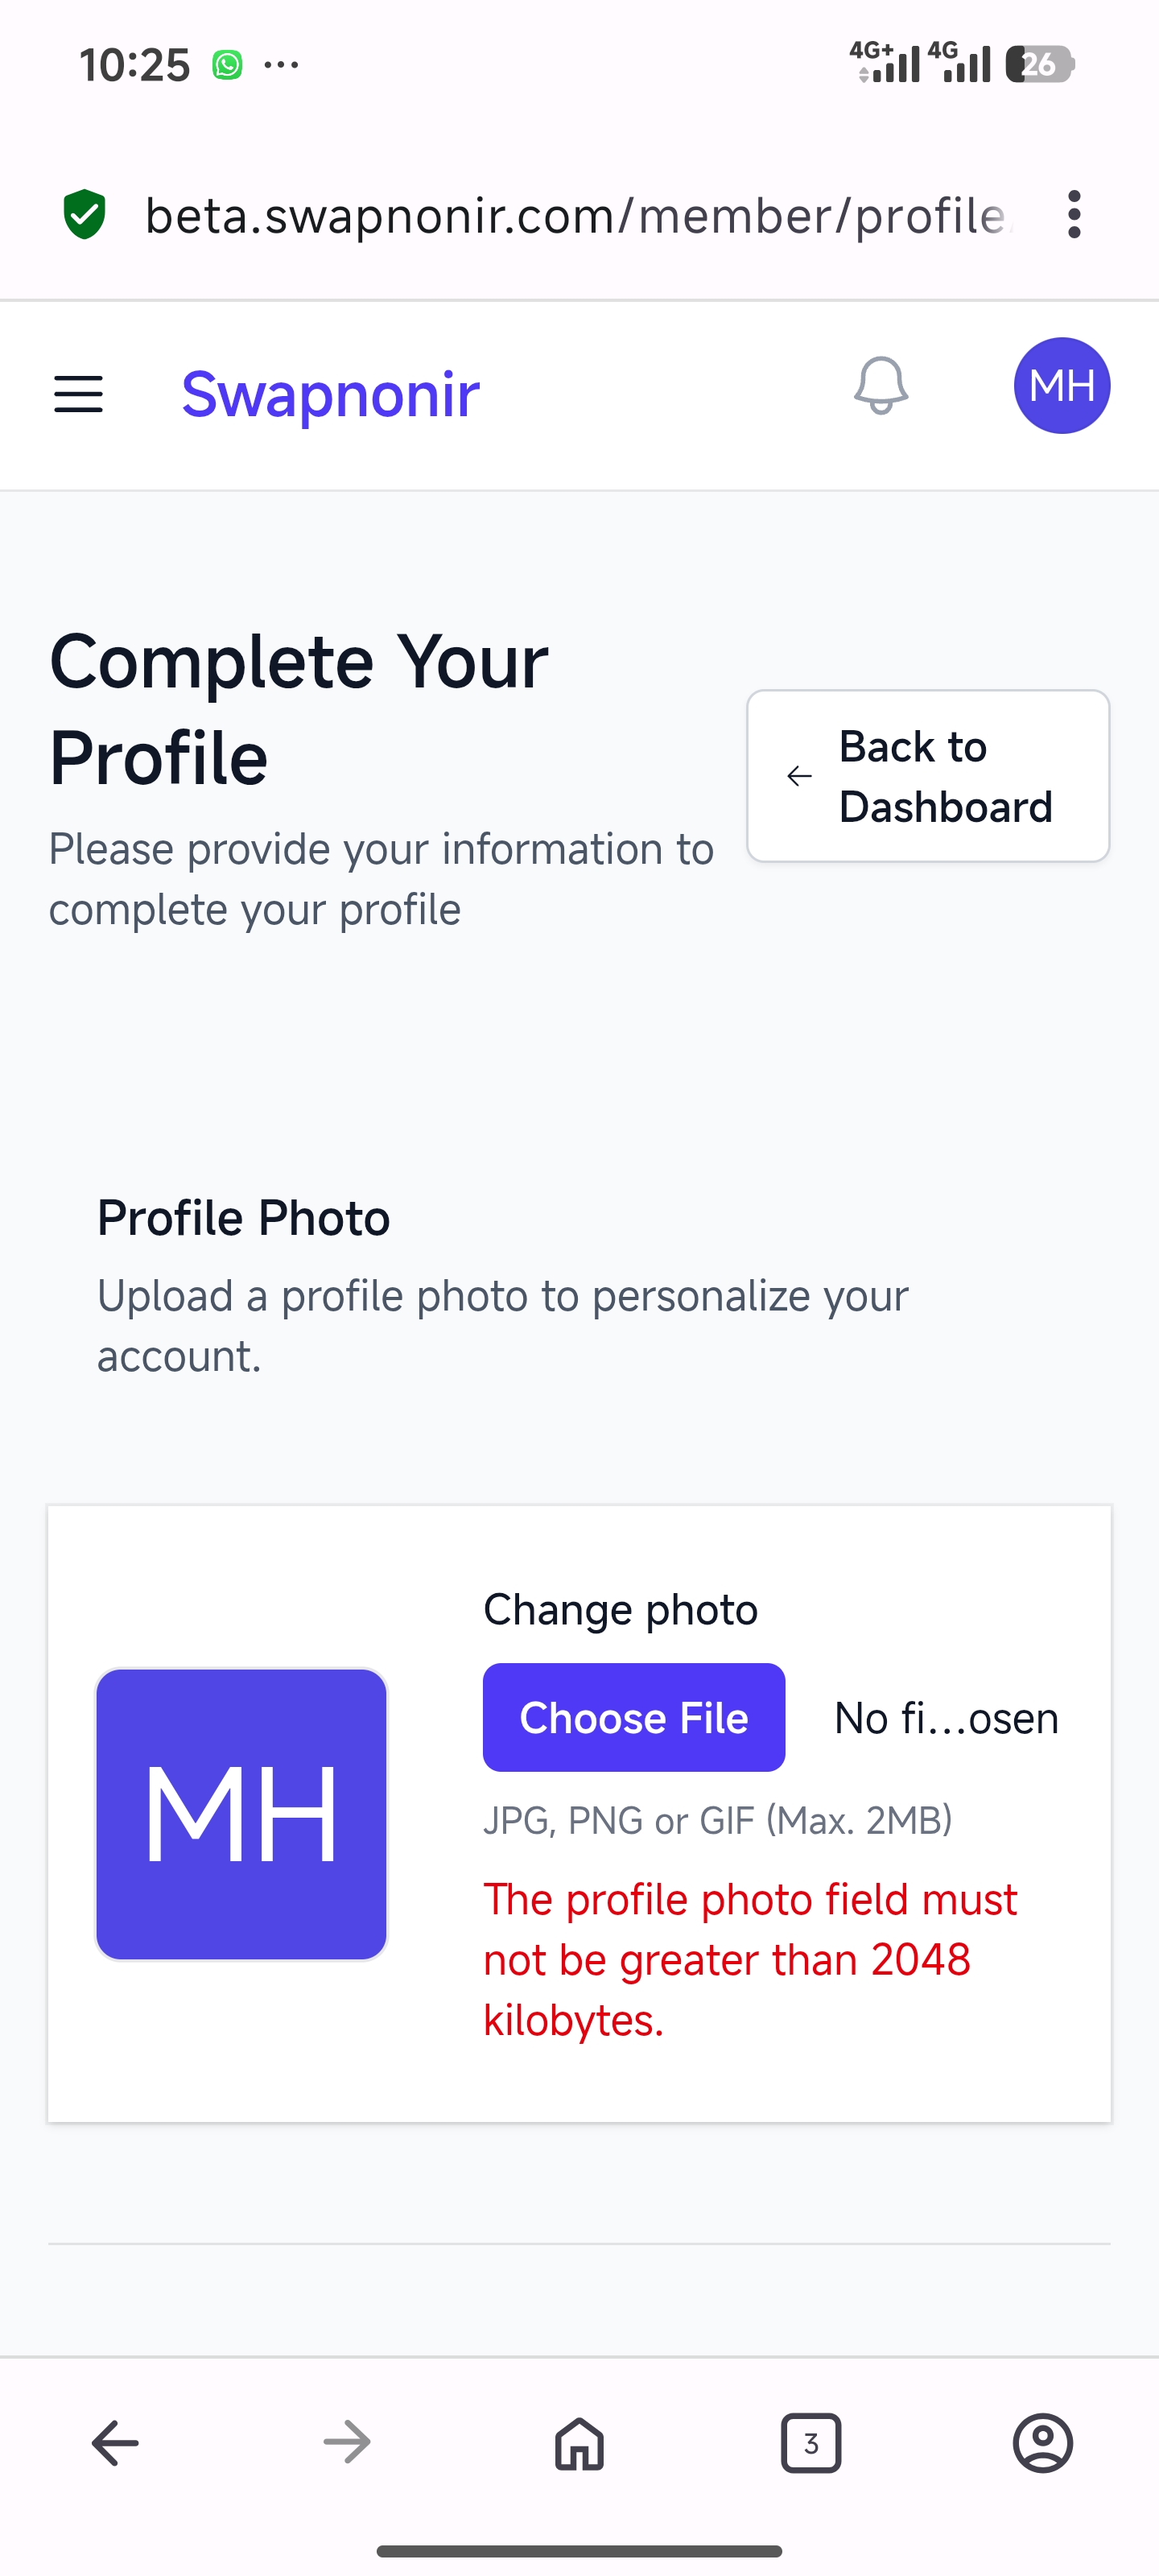
Task: Tap the browser forward arrow
Action: point(347,2443)
